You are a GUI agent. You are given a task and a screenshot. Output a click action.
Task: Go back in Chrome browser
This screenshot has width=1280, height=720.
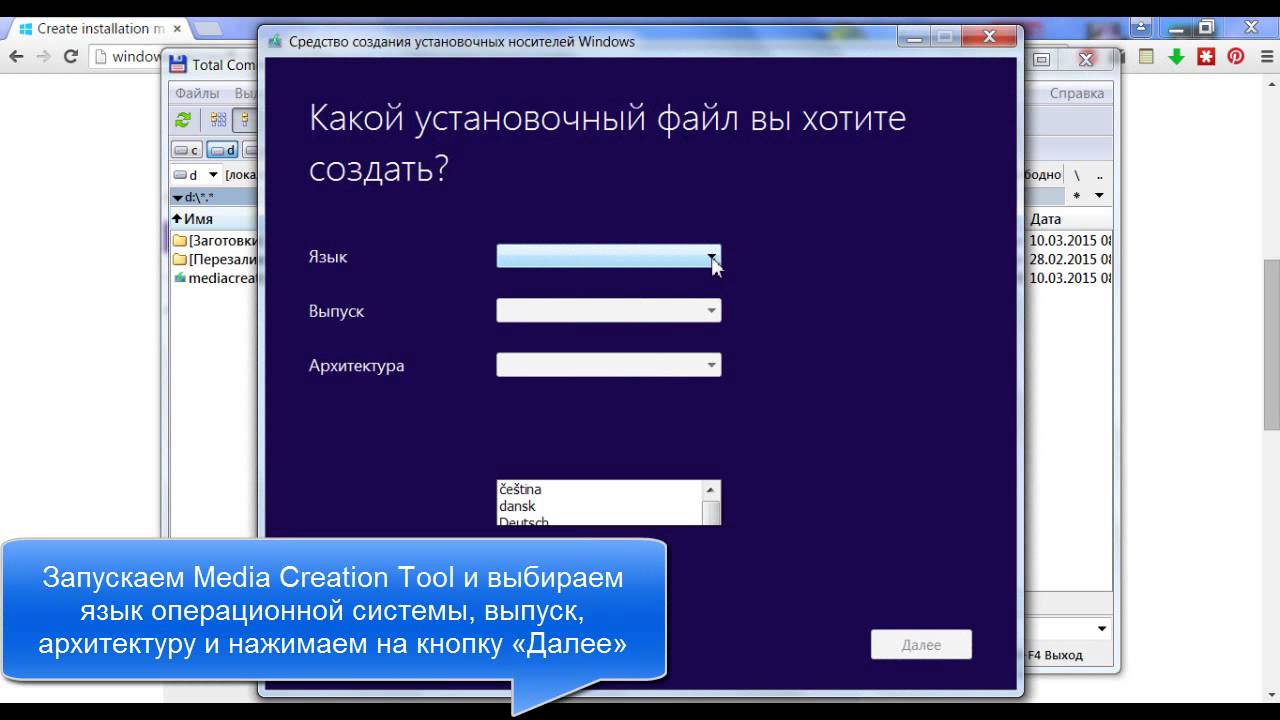click(16, 57)
